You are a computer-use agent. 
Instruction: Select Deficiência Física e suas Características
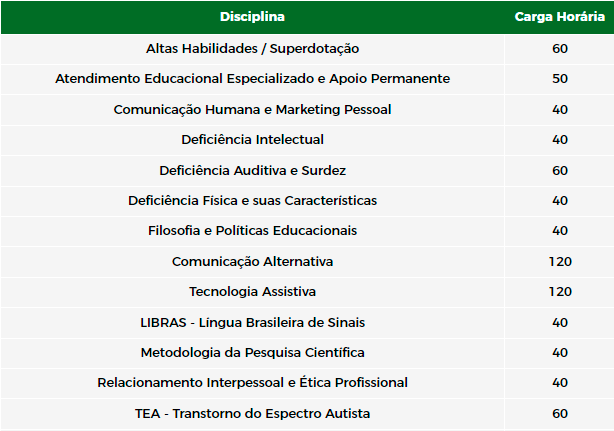coord(253,201)
